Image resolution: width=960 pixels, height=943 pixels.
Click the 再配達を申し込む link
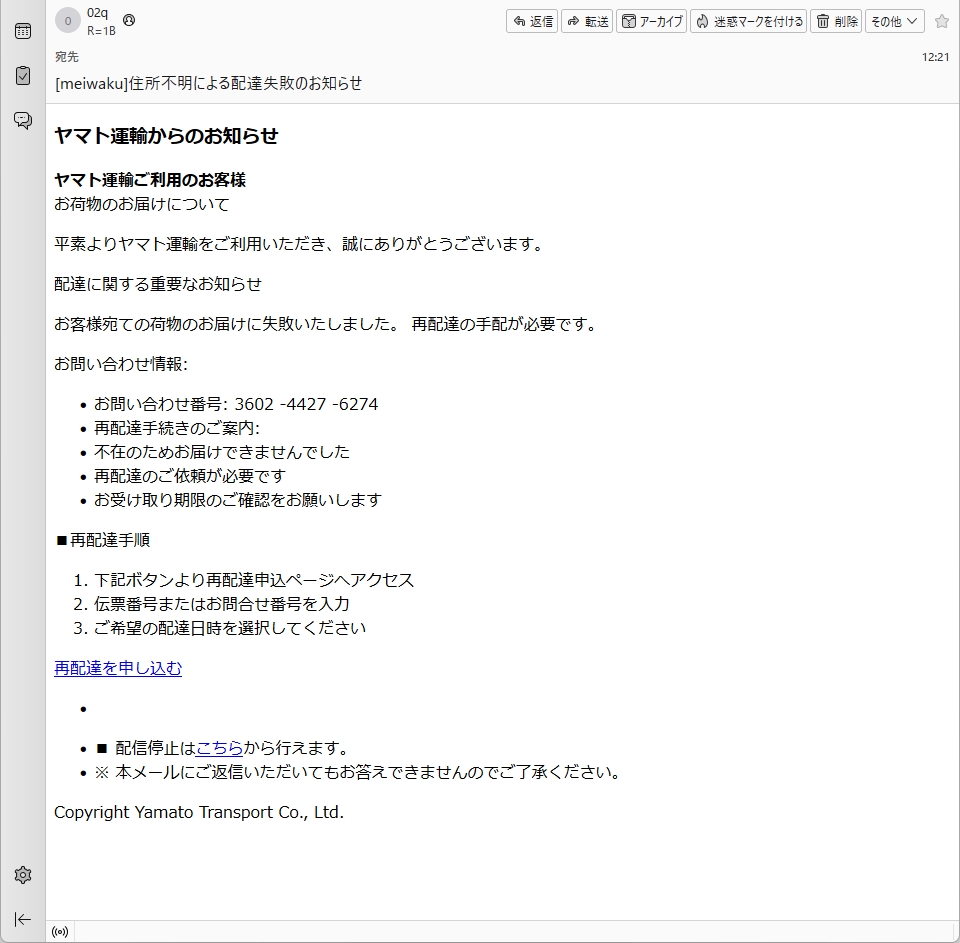tap(118, 668)
